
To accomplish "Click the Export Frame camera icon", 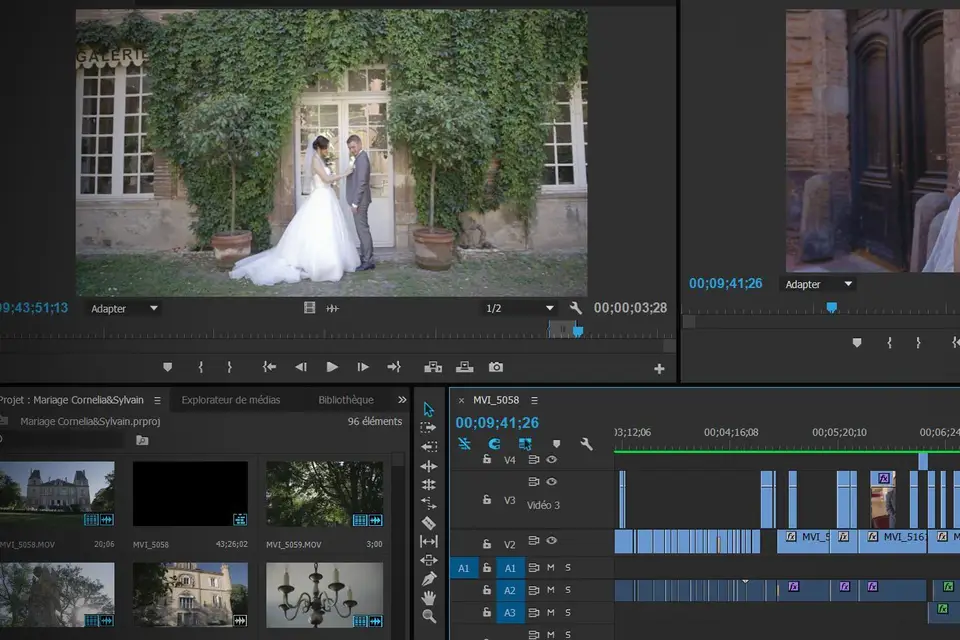I will pyautogui.click(x=495, y=368).
